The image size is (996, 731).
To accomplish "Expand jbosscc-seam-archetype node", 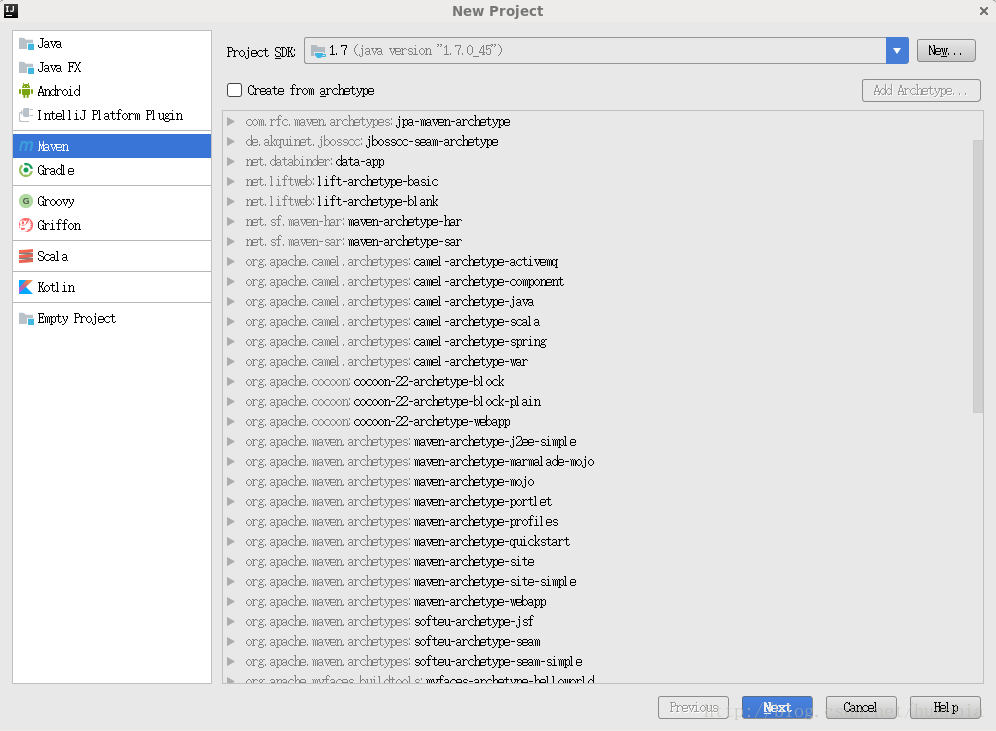I will 231,142.
